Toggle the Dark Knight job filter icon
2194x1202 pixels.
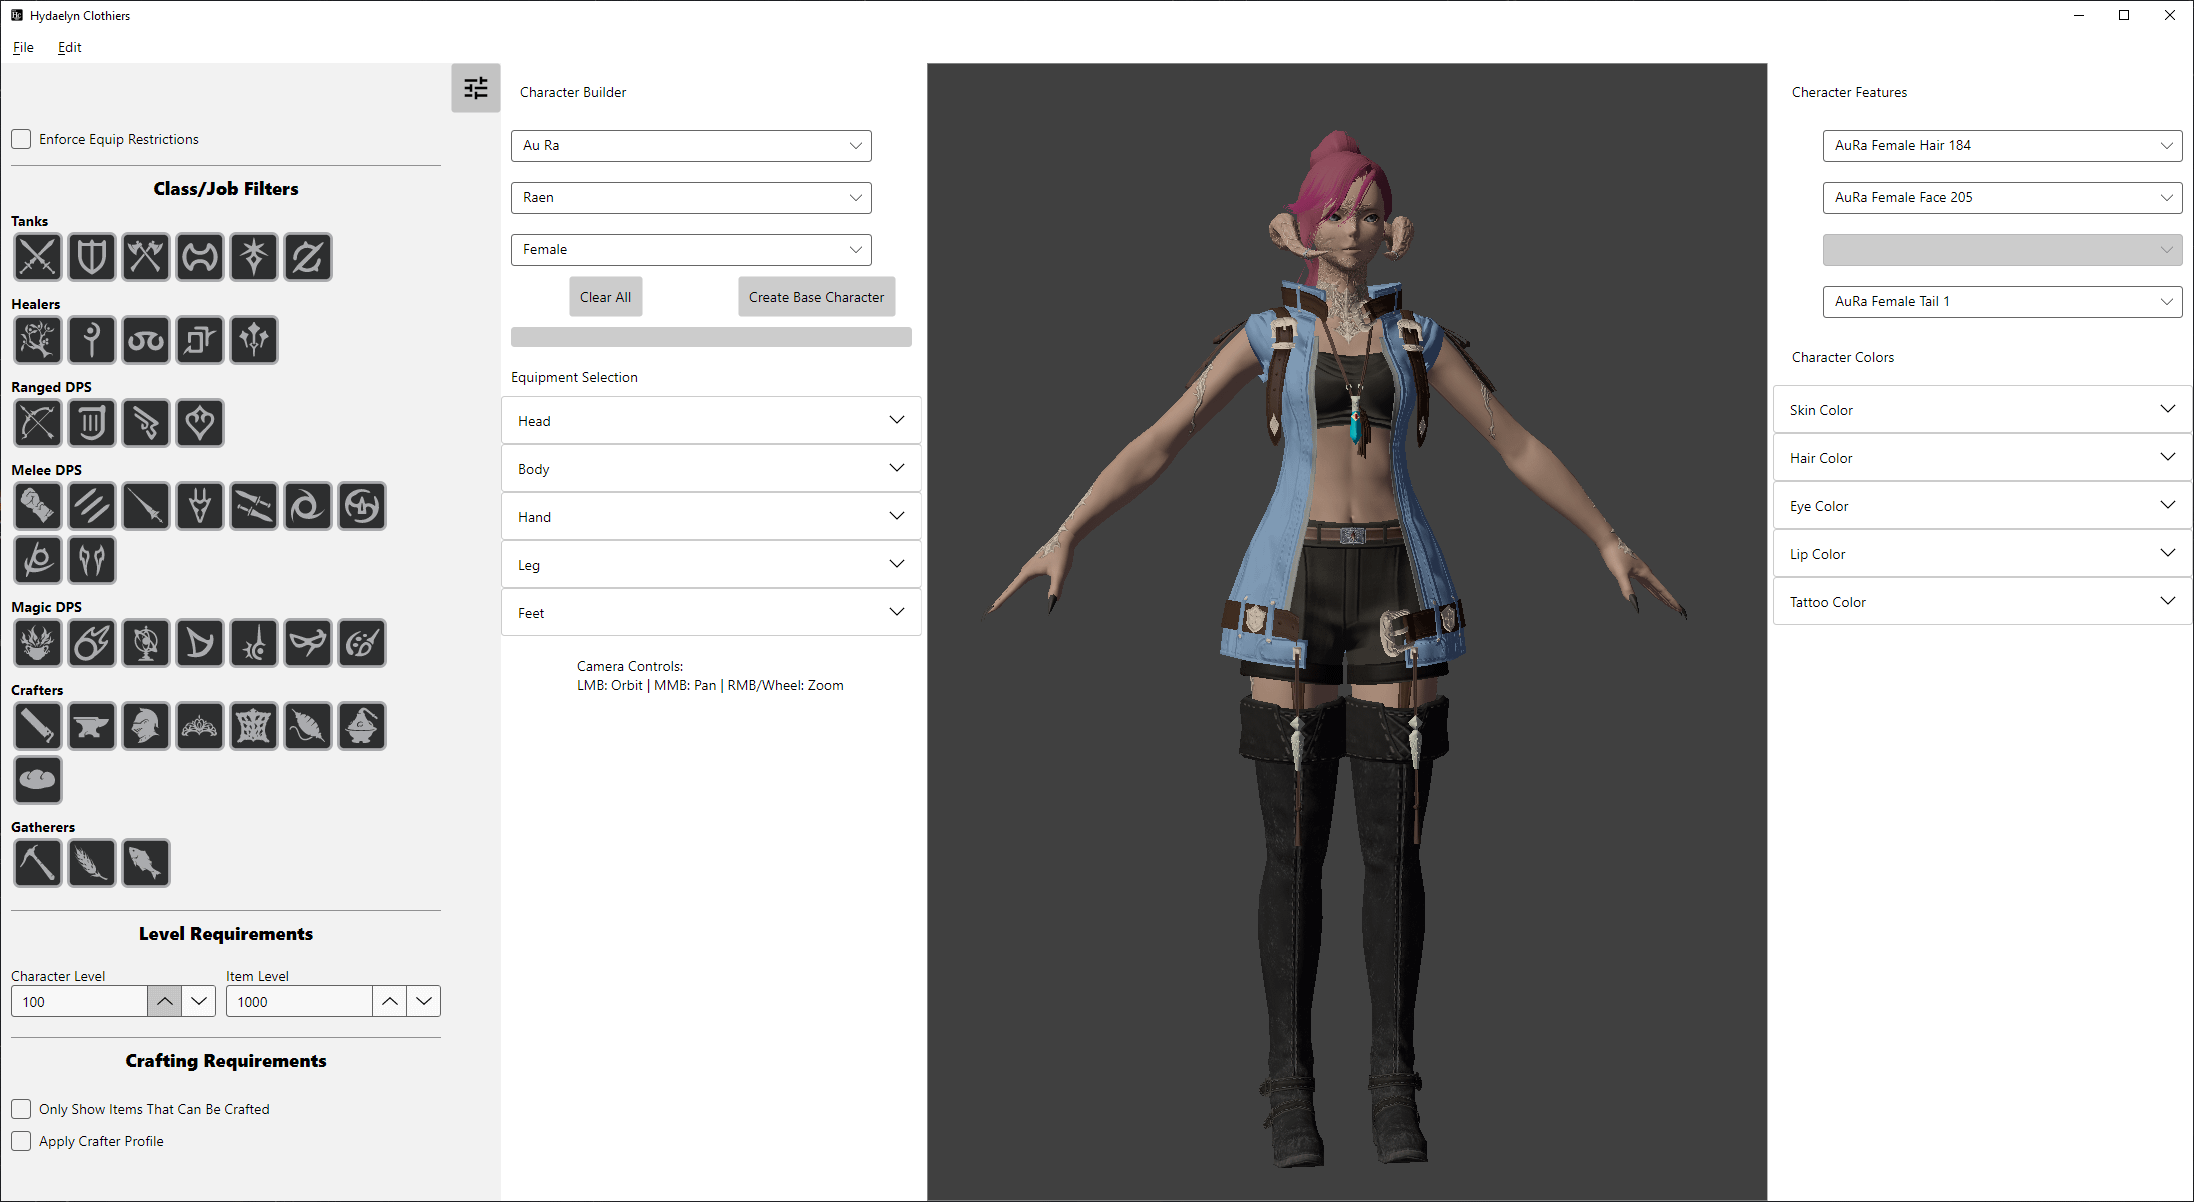pos(254,257)
